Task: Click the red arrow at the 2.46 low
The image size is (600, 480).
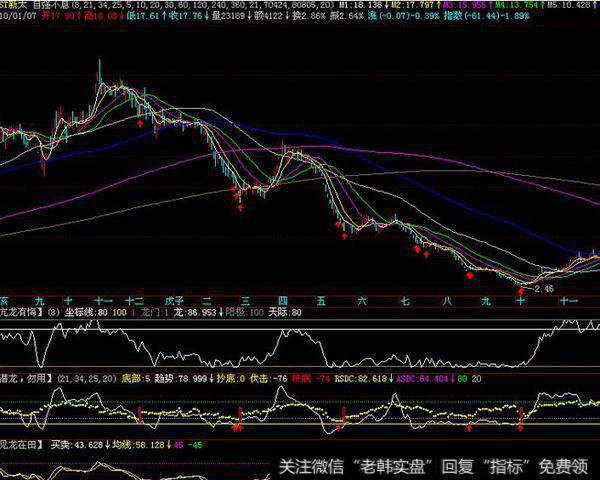Action: 520,291
